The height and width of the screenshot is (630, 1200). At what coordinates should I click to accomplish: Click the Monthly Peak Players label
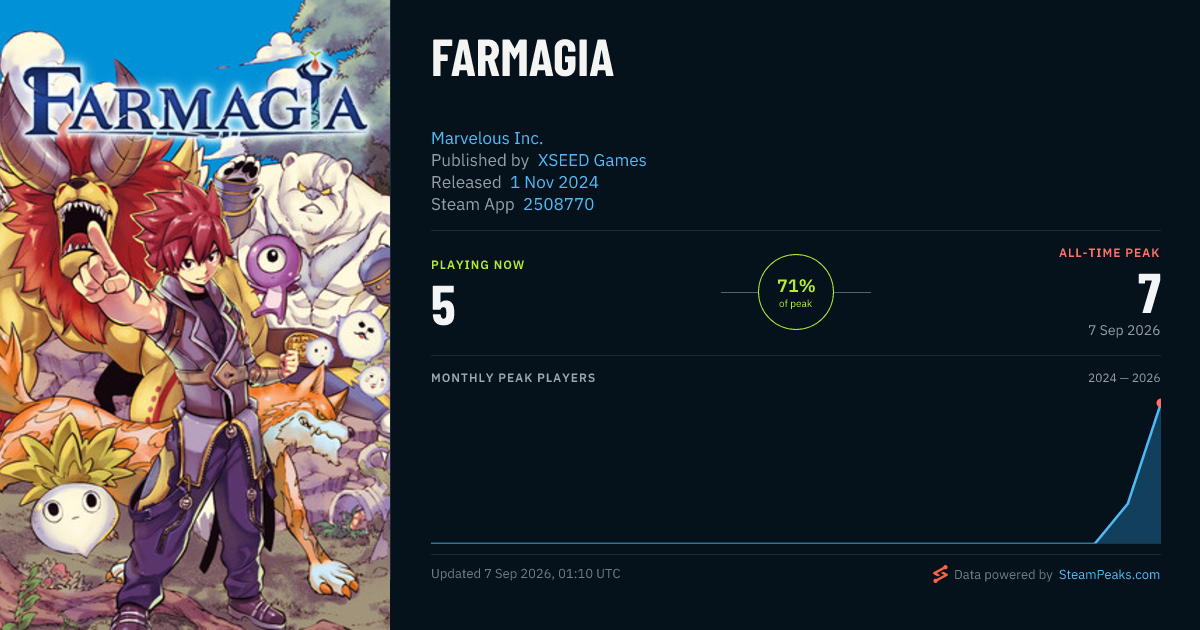point(513,378)
